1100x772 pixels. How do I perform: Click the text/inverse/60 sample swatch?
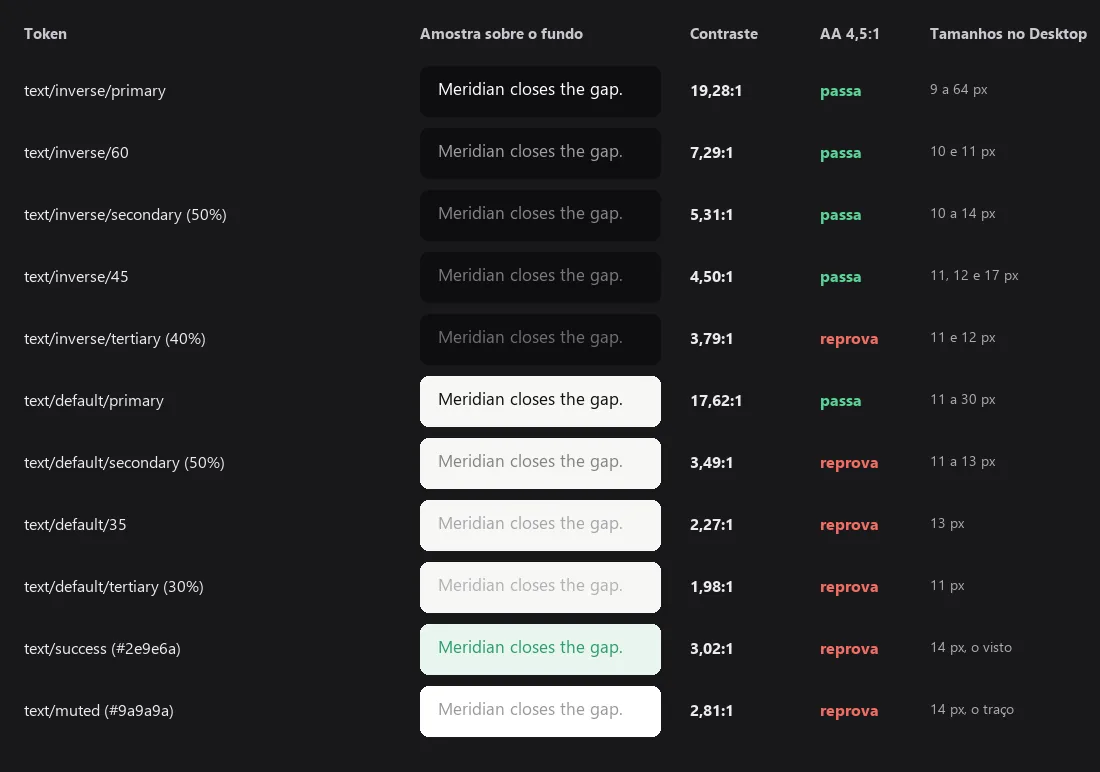click(x=540, y=153)
